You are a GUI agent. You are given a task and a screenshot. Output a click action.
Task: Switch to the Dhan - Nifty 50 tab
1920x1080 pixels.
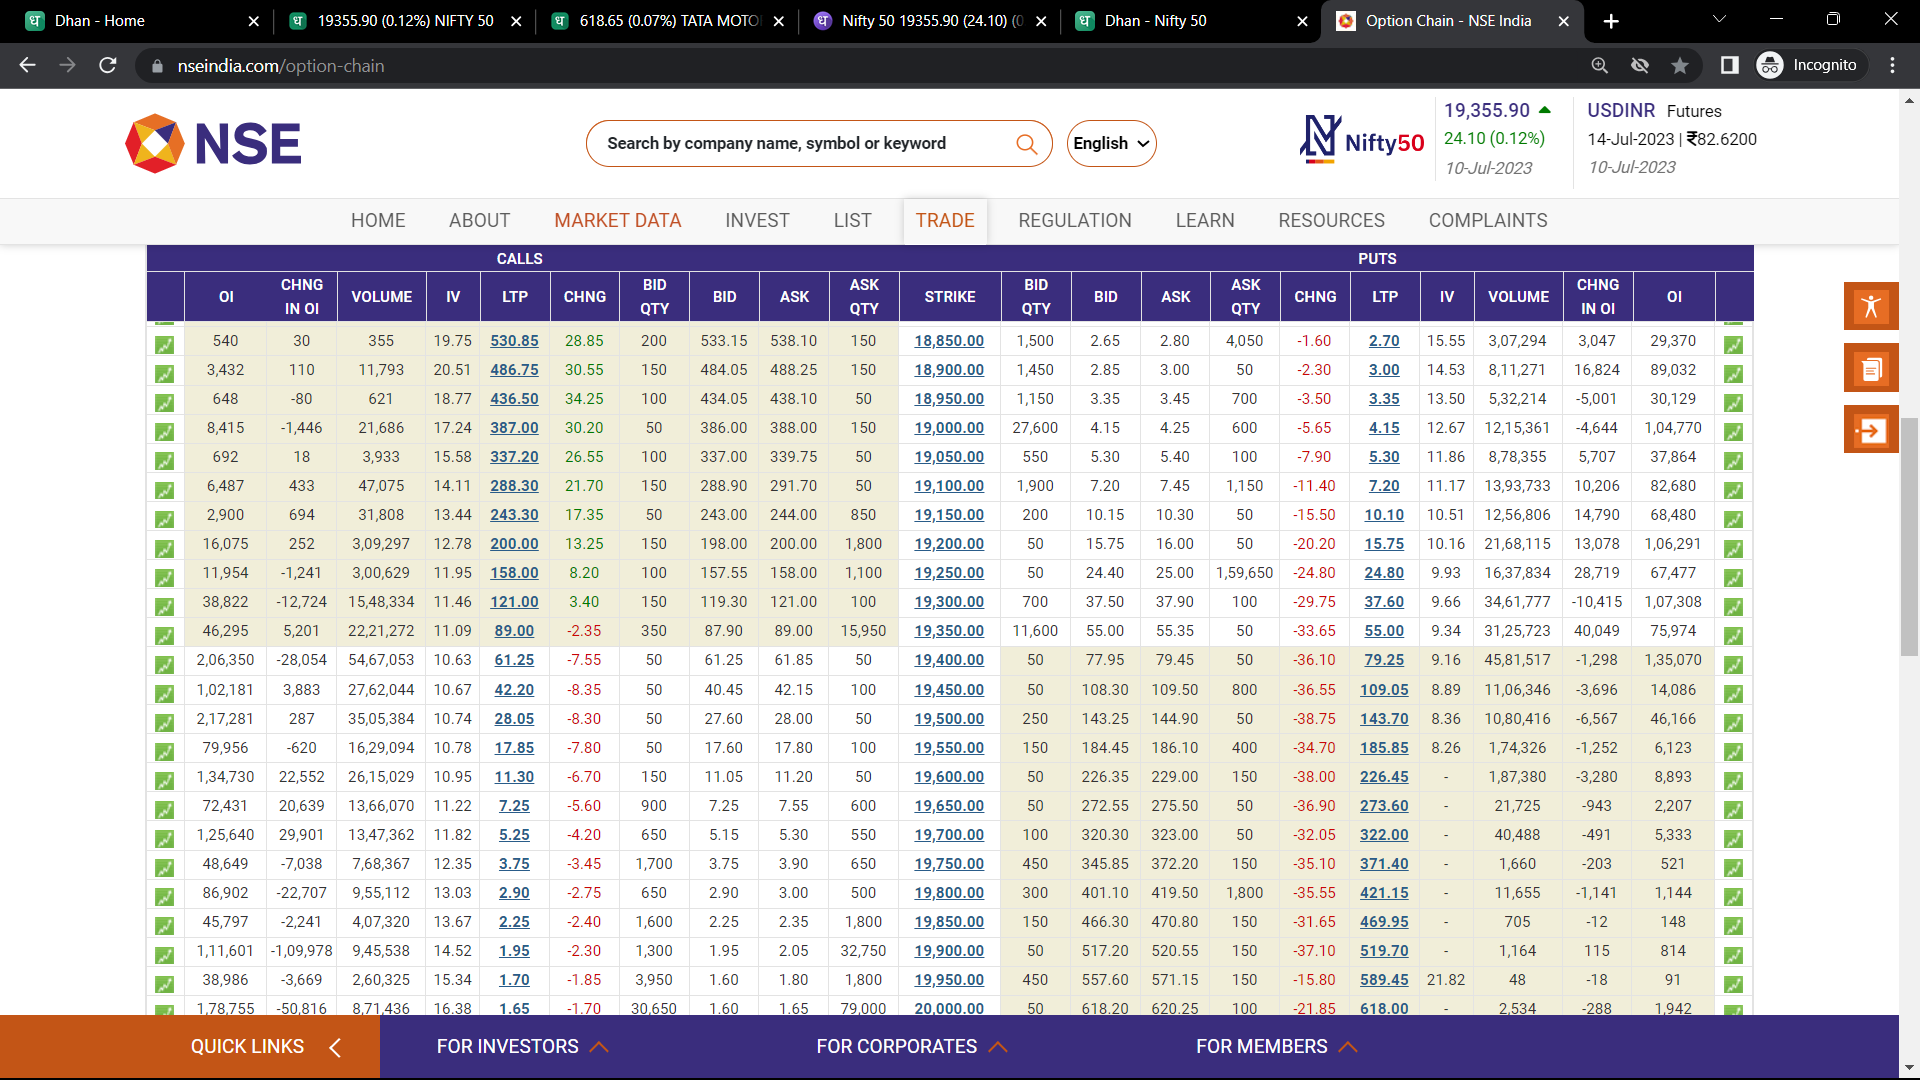pyautogui.click(x=1190, y=21)
